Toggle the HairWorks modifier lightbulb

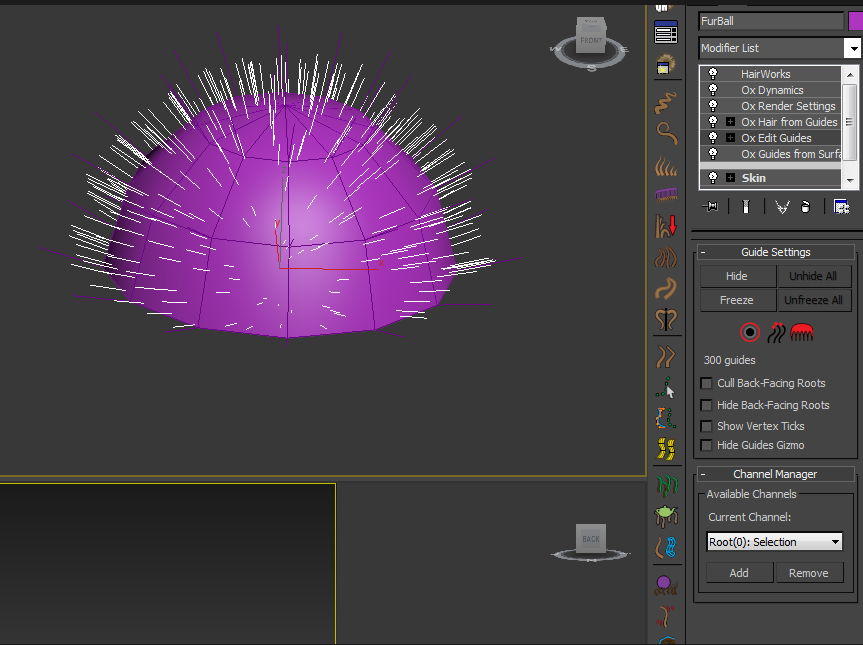(713, 74)
